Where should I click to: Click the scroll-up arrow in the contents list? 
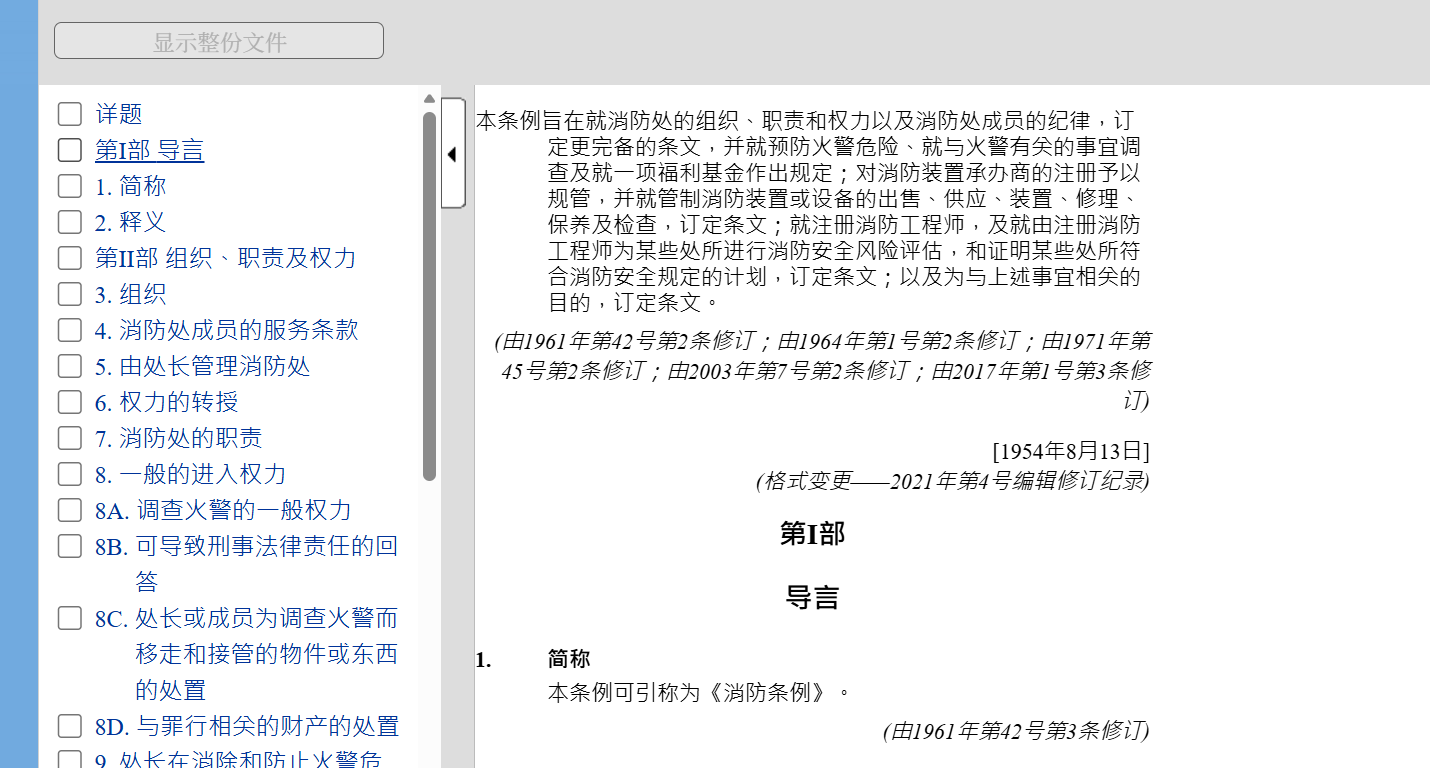pyautogui.click(x=429, y=99)
